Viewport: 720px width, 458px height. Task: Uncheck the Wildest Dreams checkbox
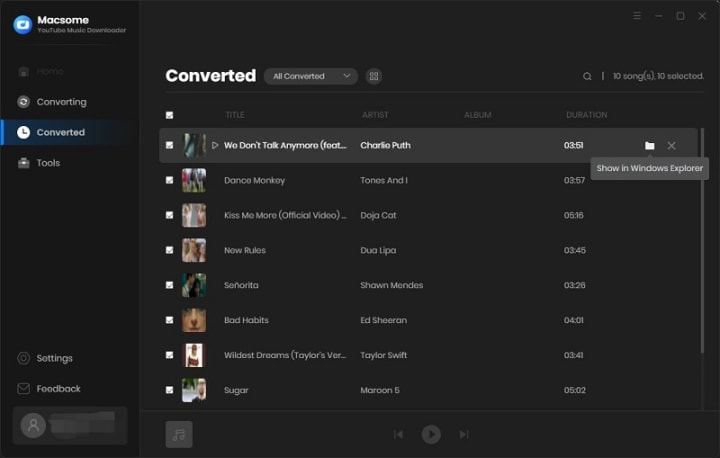tap(169, 355)
